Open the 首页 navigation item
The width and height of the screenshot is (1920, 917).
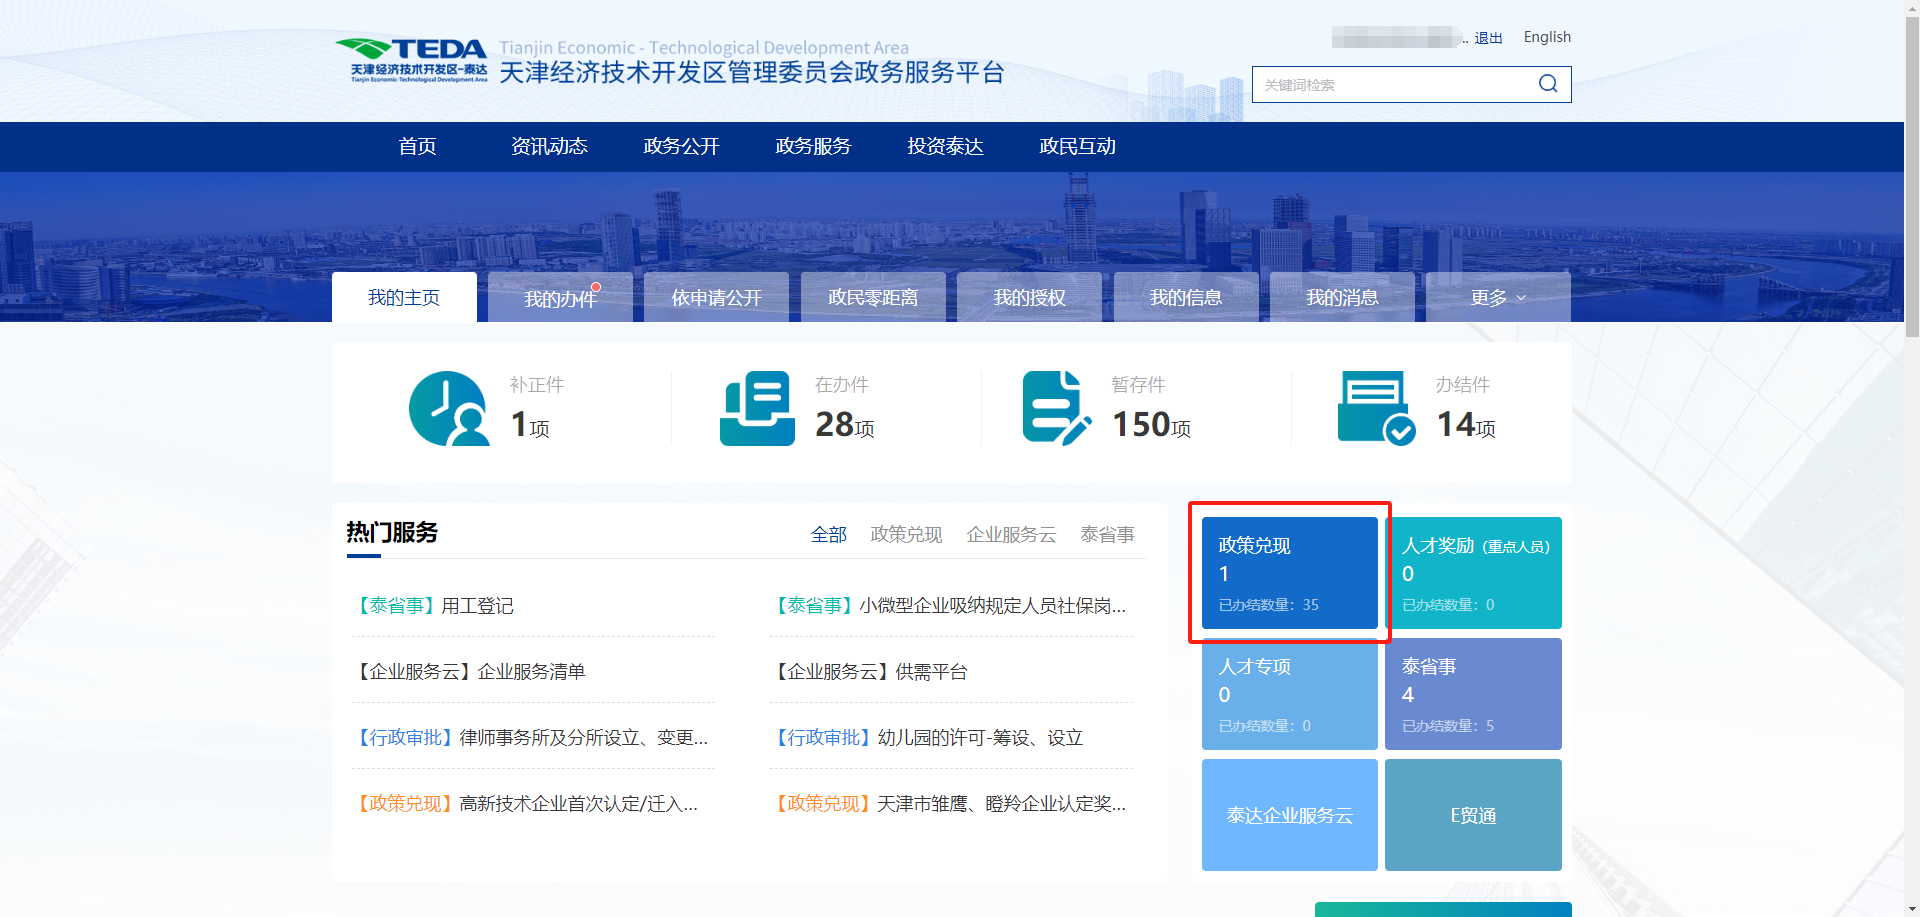pos(417,146)
